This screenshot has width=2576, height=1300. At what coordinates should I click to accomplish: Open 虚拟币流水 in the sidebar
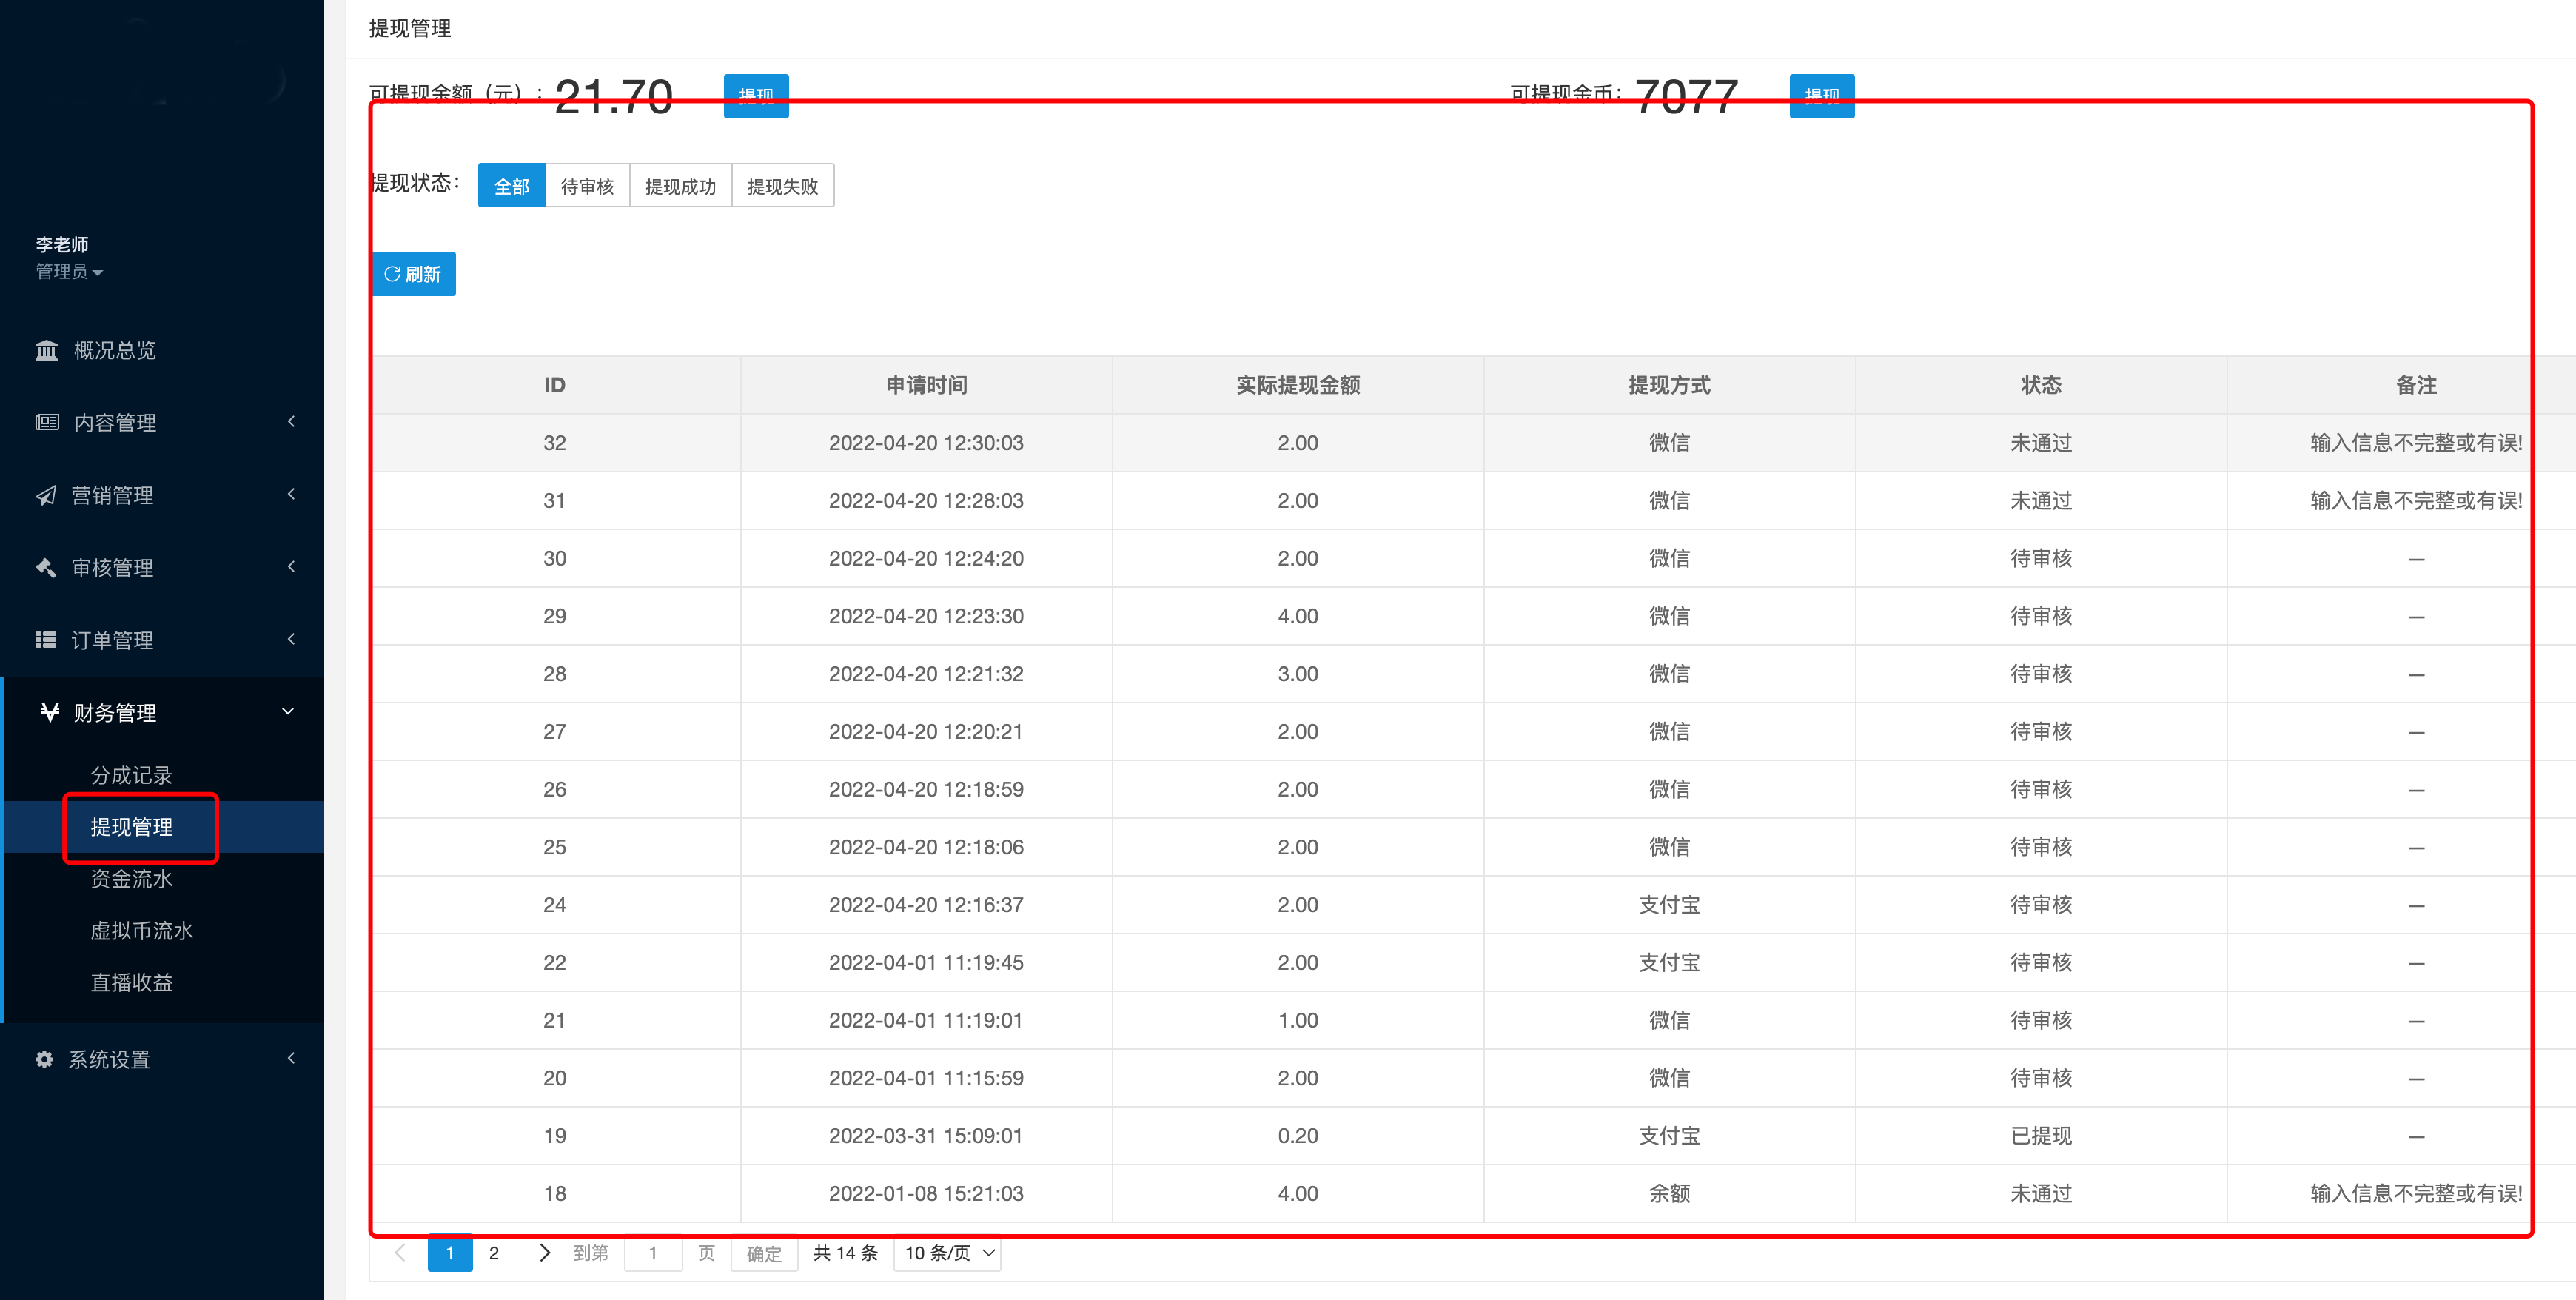pyautogui.click(x=142, y=931)
